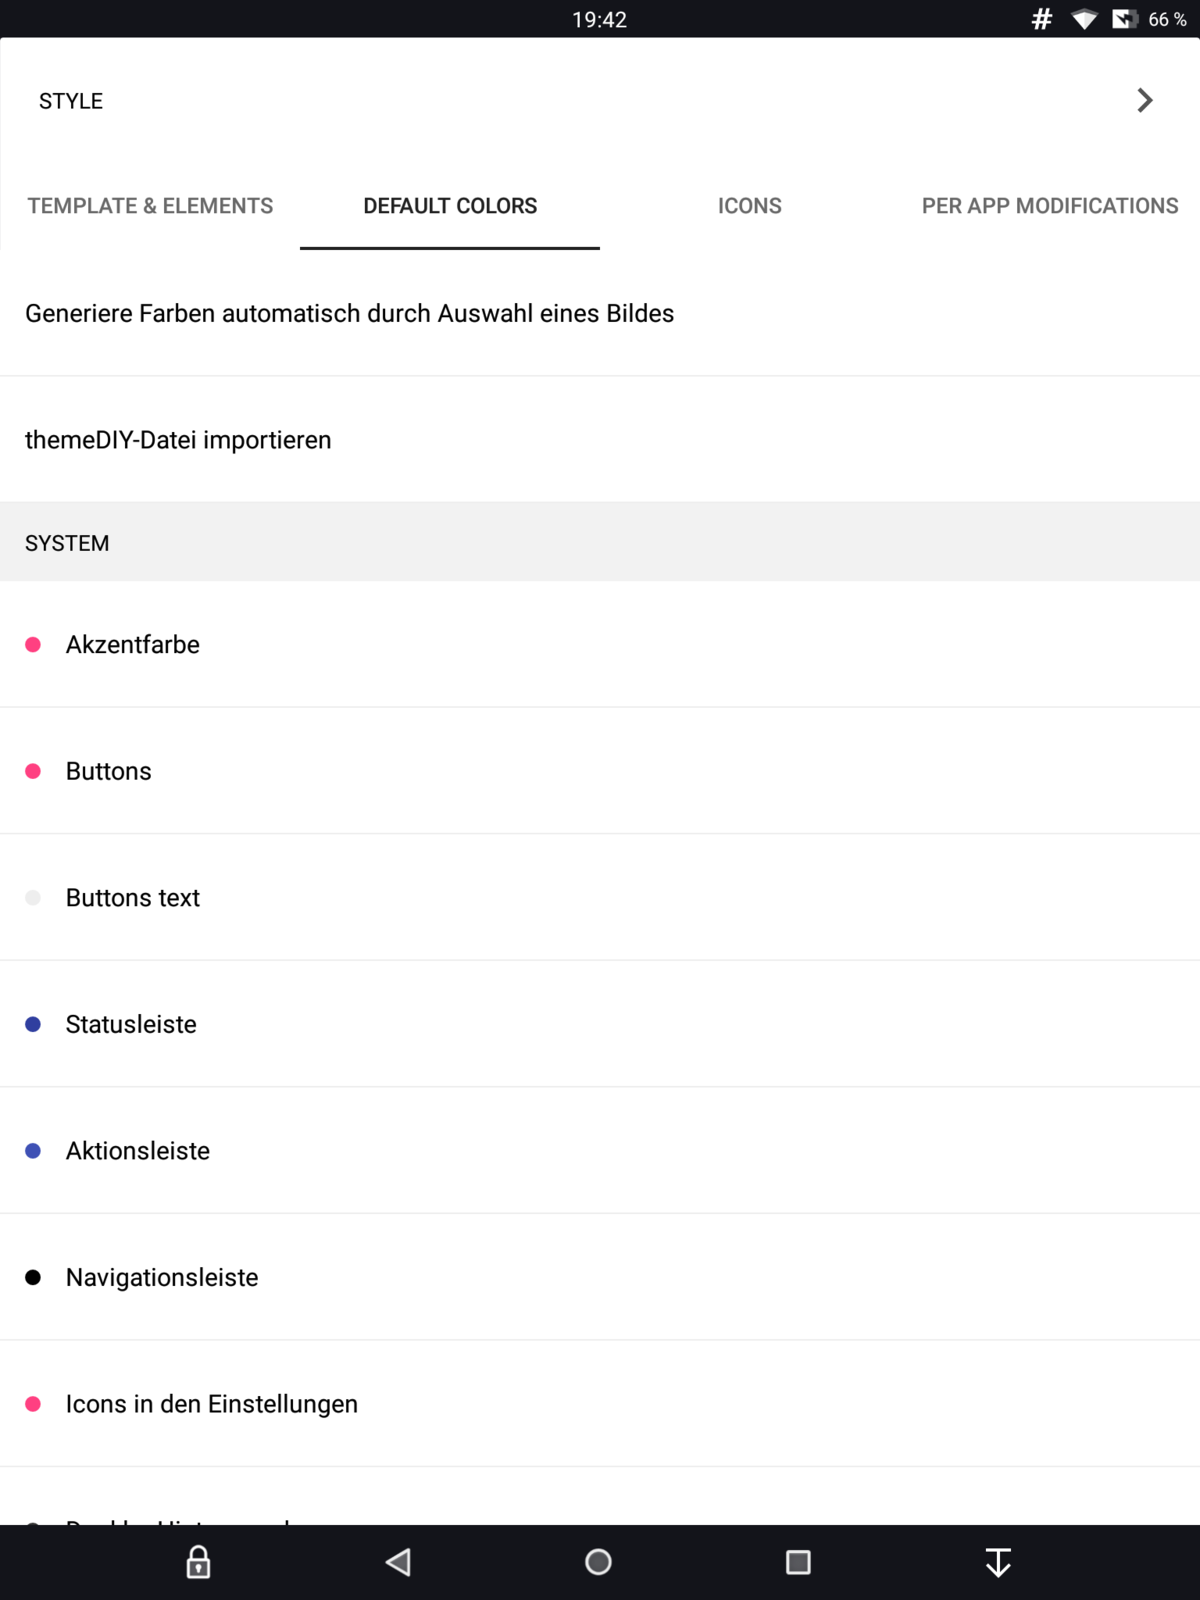Image resolution: width=1200 pixels, height=1600 pixels.
Task: Tap the lock icon in navigation bar
Action: click(198, 1562)
